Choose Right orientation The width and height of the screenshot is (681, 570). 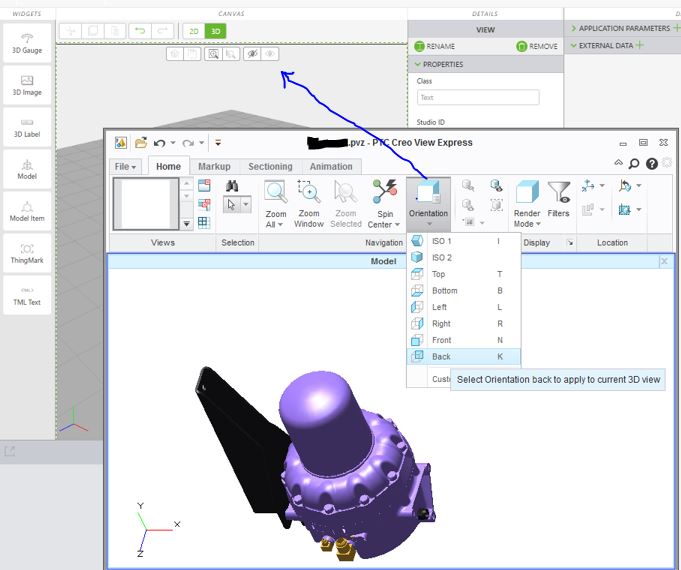coord(463,324)
